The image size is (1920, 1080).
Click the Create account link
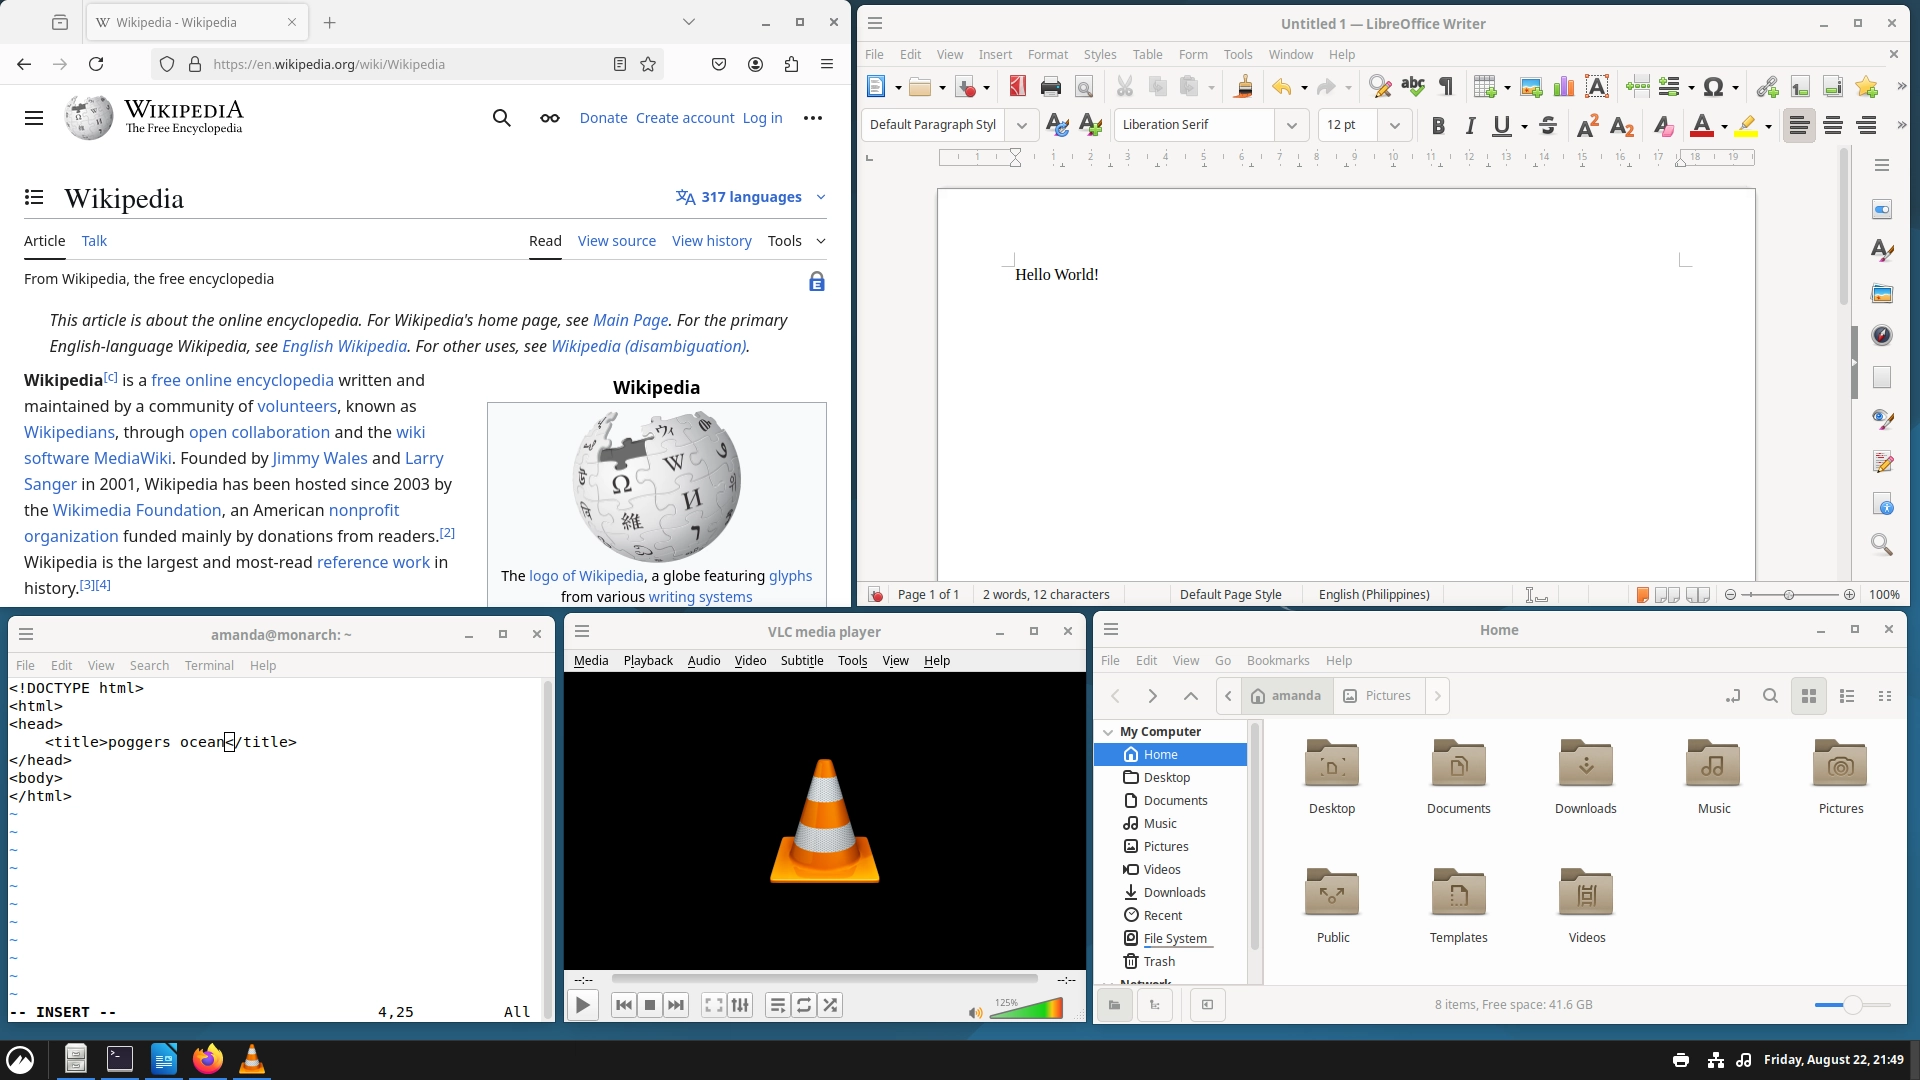[684, 118]
